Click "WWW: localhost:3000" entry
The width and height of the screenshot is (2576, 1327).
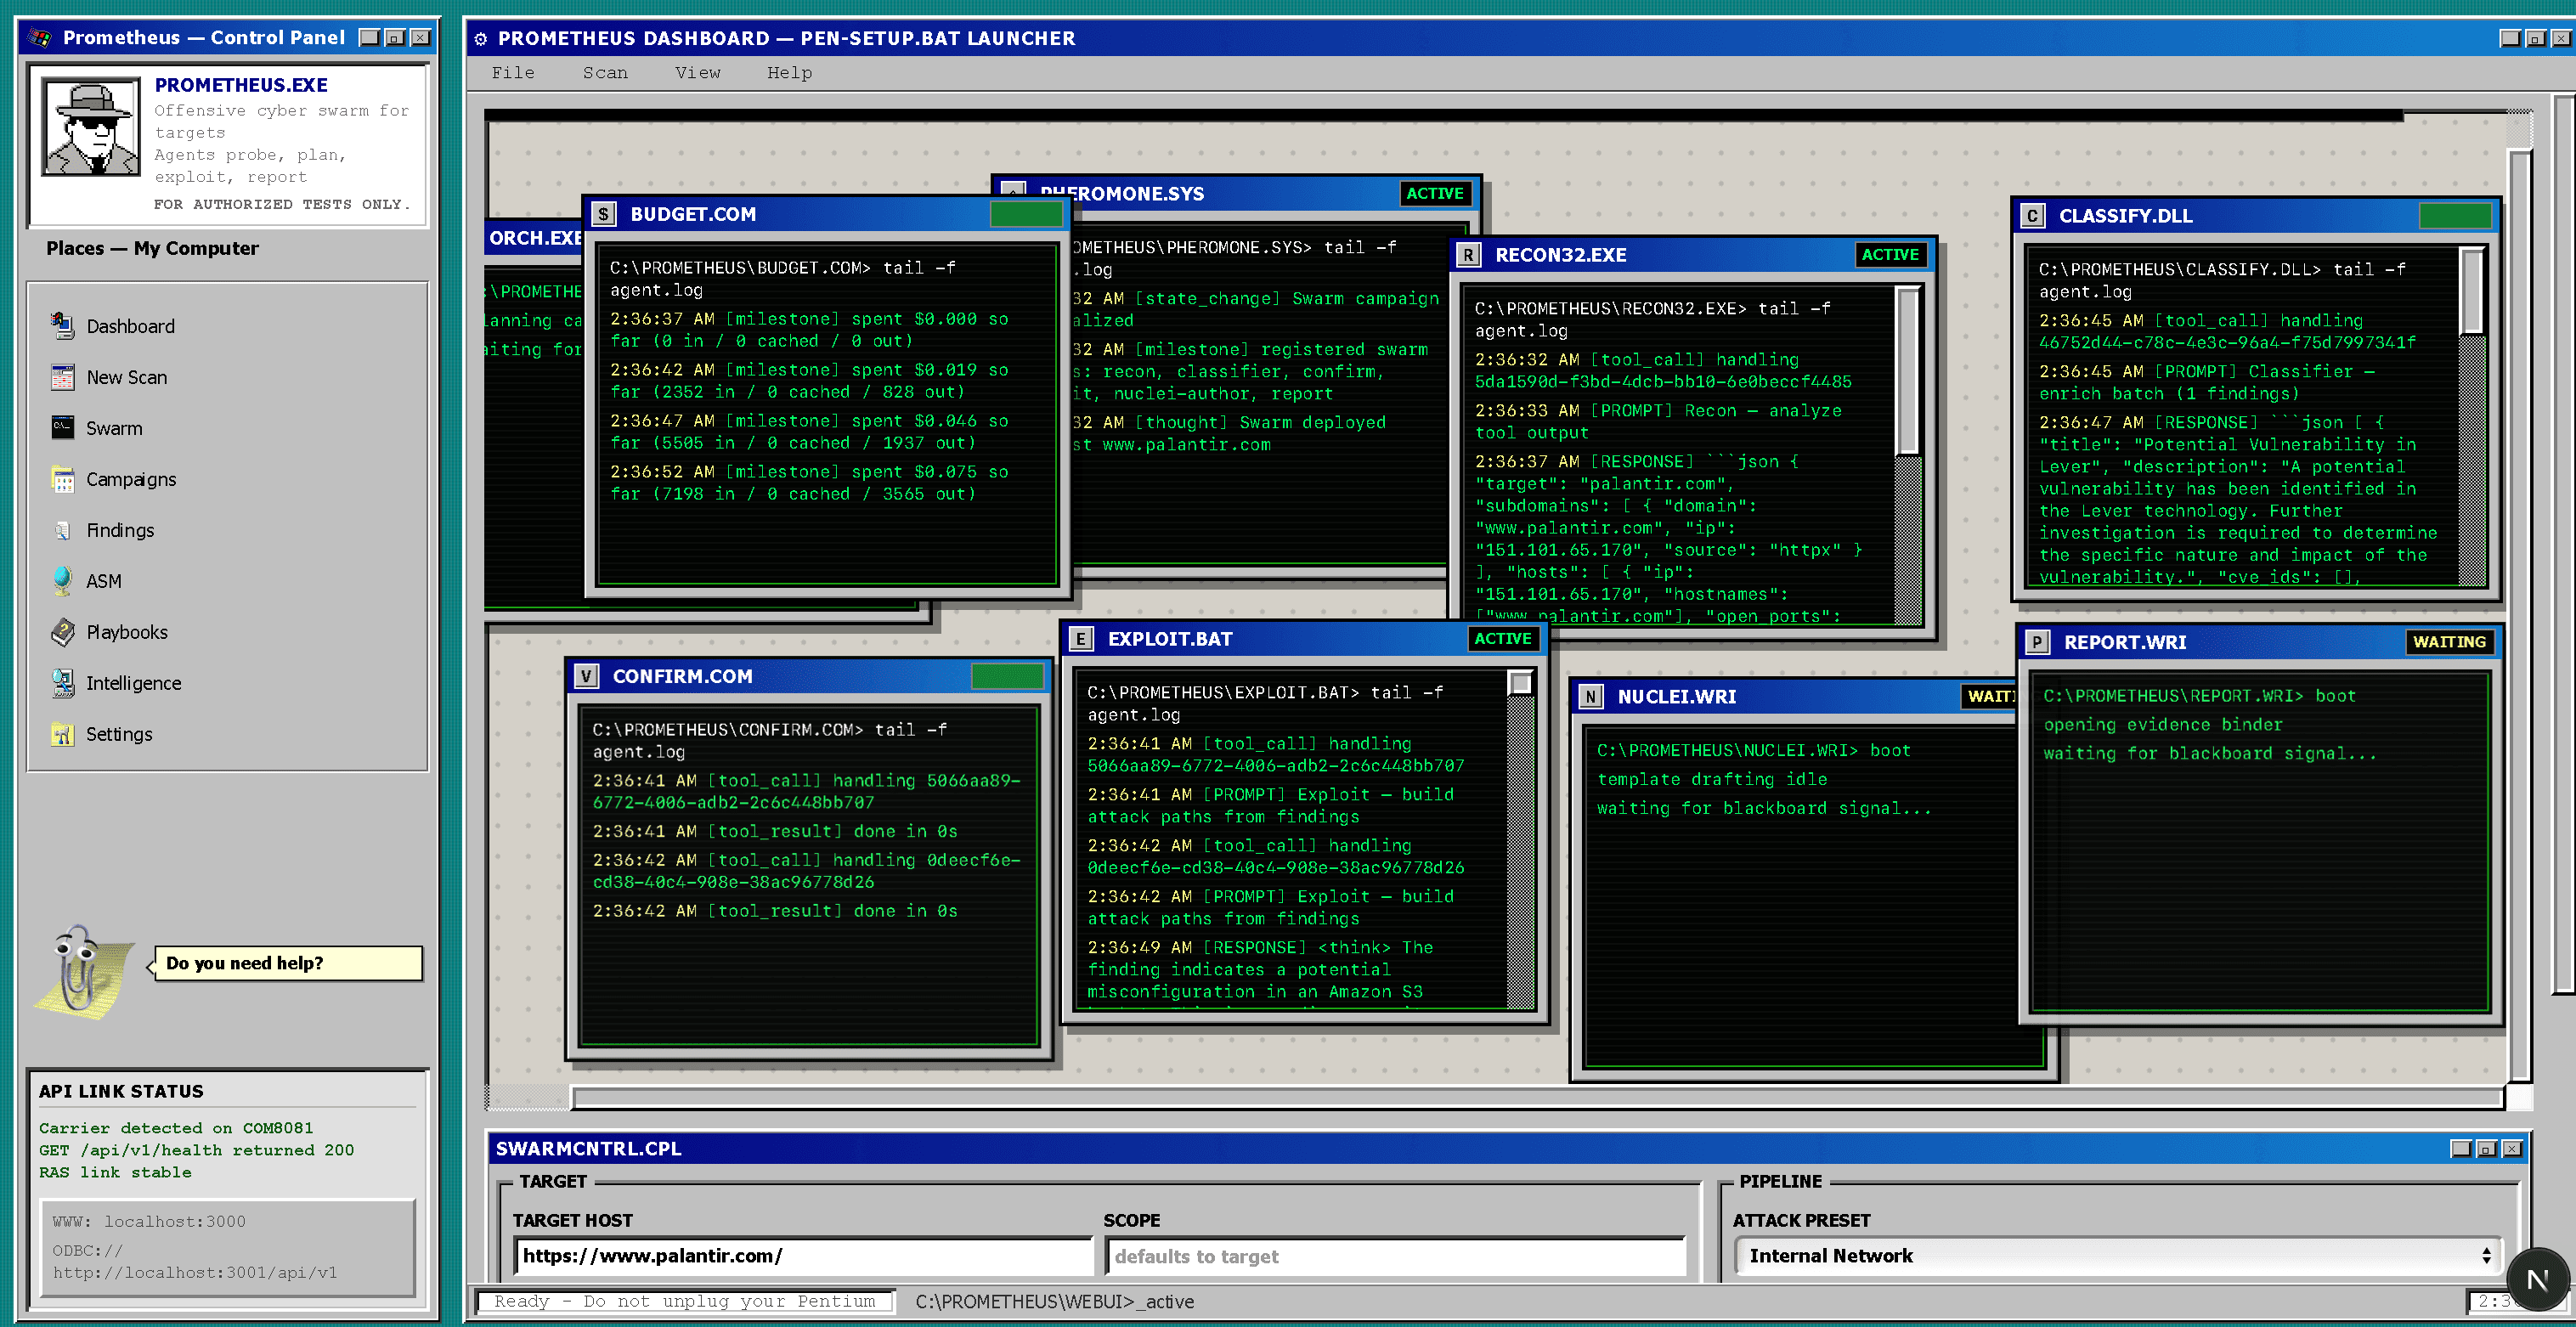coord(149,1221)
